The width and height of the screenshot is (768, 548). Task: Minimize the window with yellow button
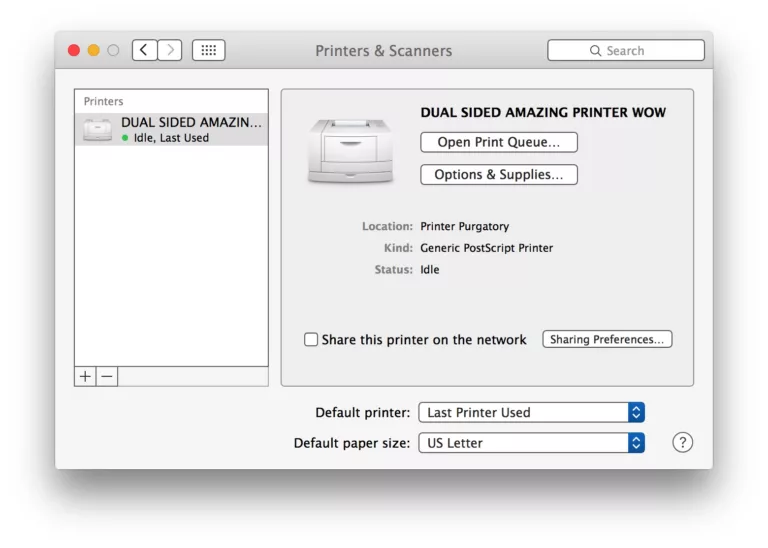click(x=94, y=50)
